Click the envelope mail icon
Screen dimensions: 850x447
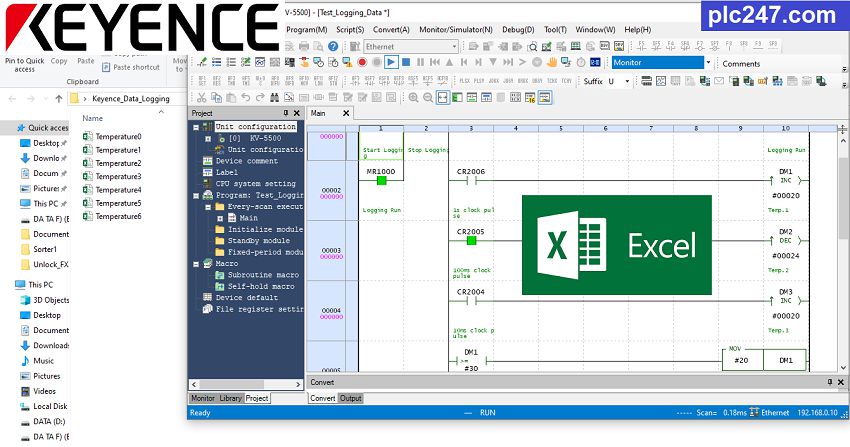click(719, 81)
